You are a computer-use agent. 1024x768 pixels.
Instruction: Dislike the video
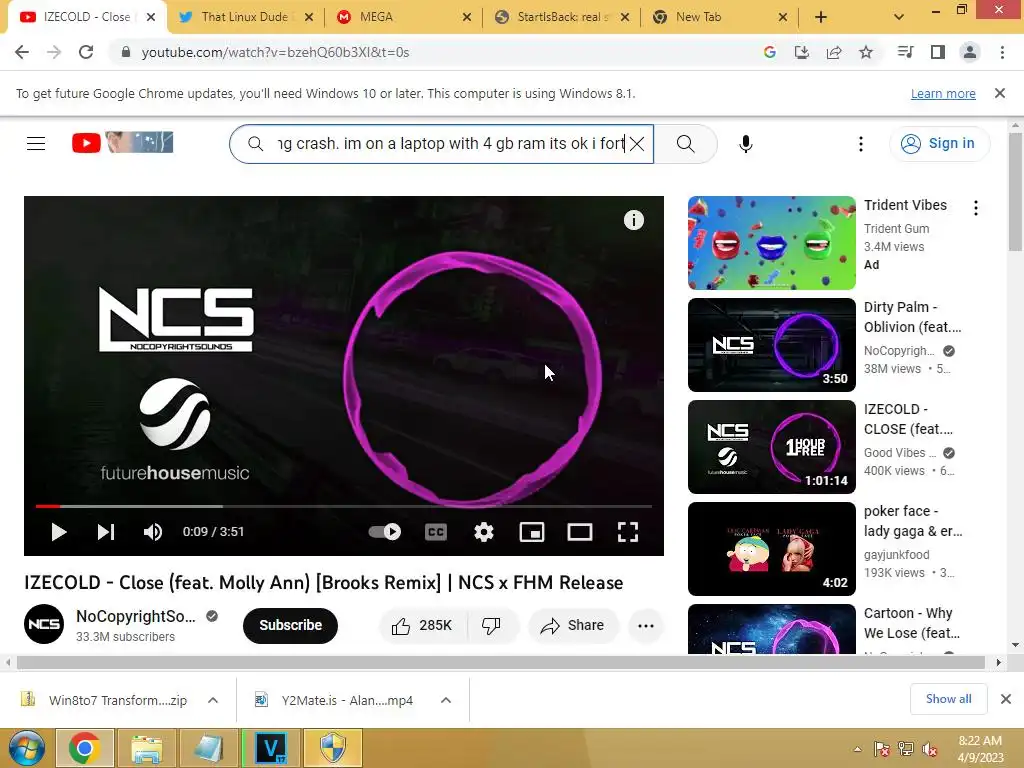(x=492, y=625)
